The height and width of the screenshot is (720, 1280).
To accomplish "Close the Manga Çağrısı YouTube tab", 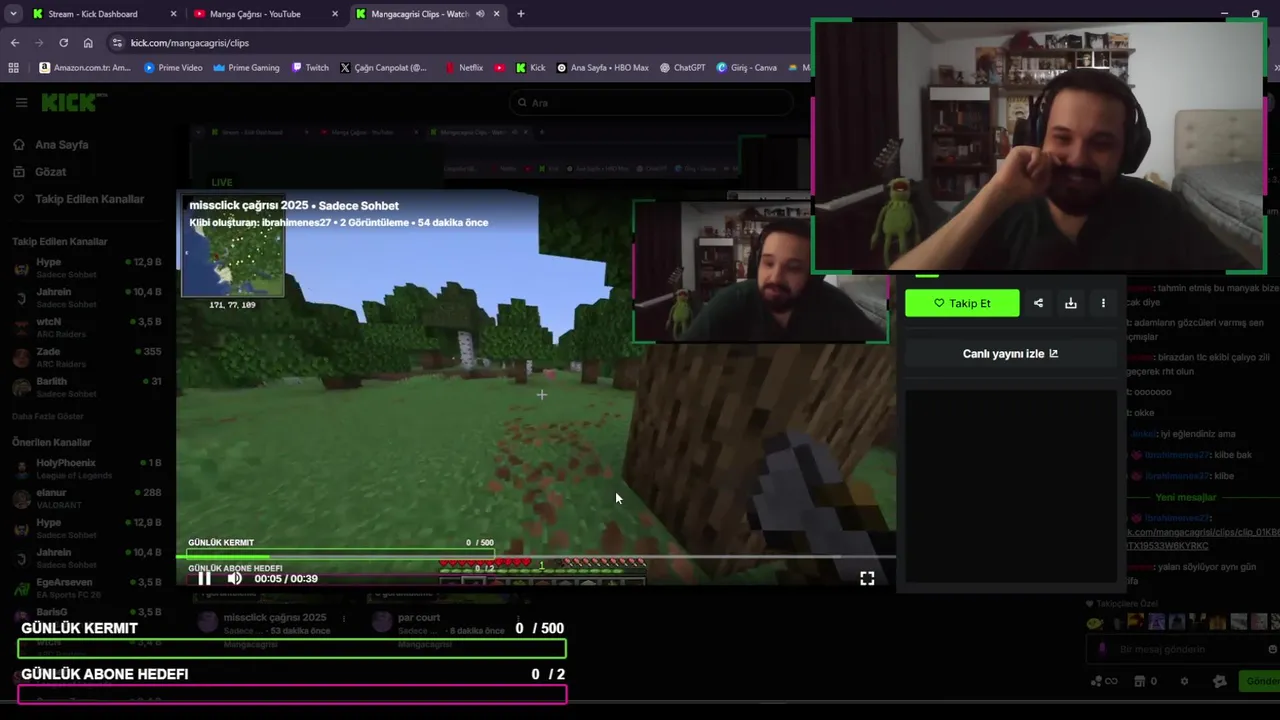I will tap(335, 14).
